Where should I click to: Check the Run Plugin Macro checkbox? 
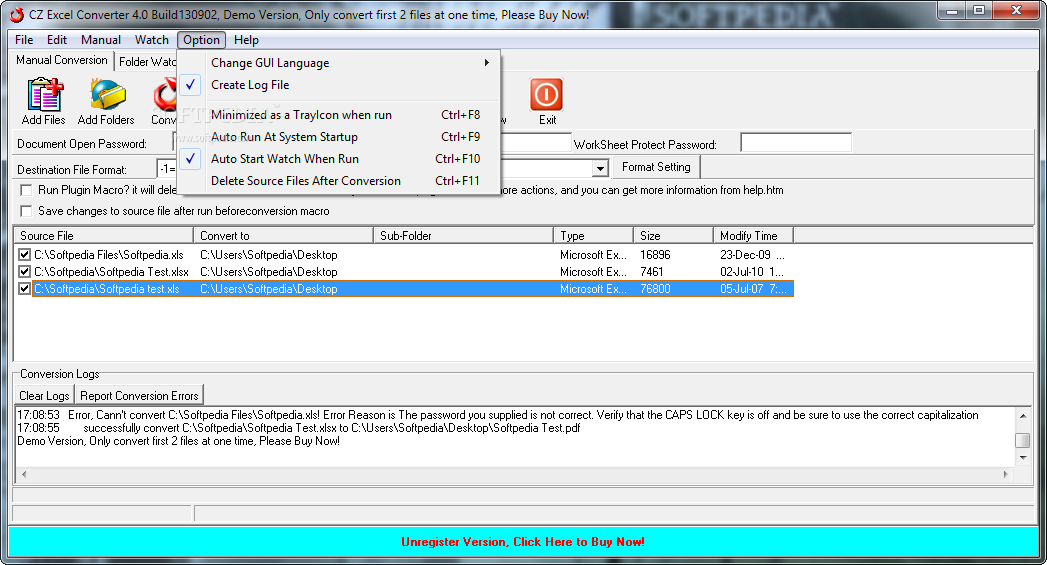click(x=26, y=190)
